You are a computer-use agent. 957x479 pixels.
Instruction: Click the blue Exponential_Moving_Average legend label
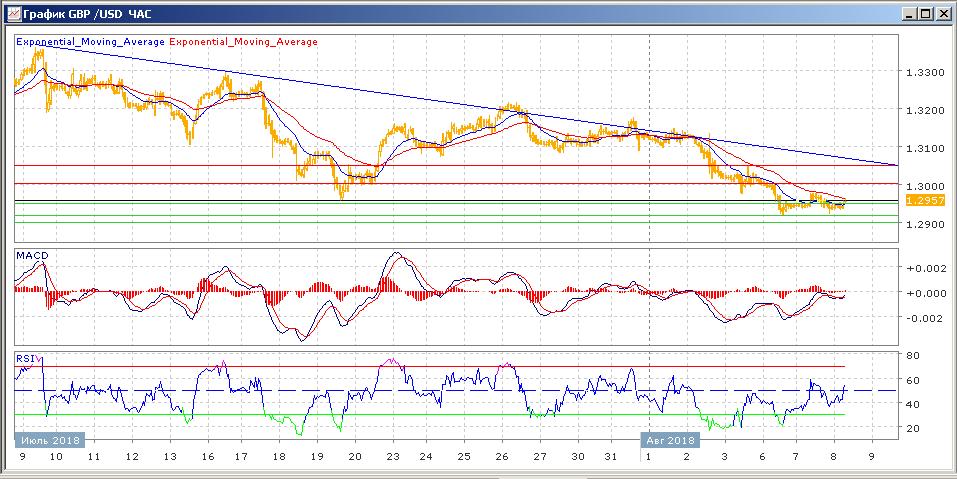pyautogui.click(x=91, y=42)
